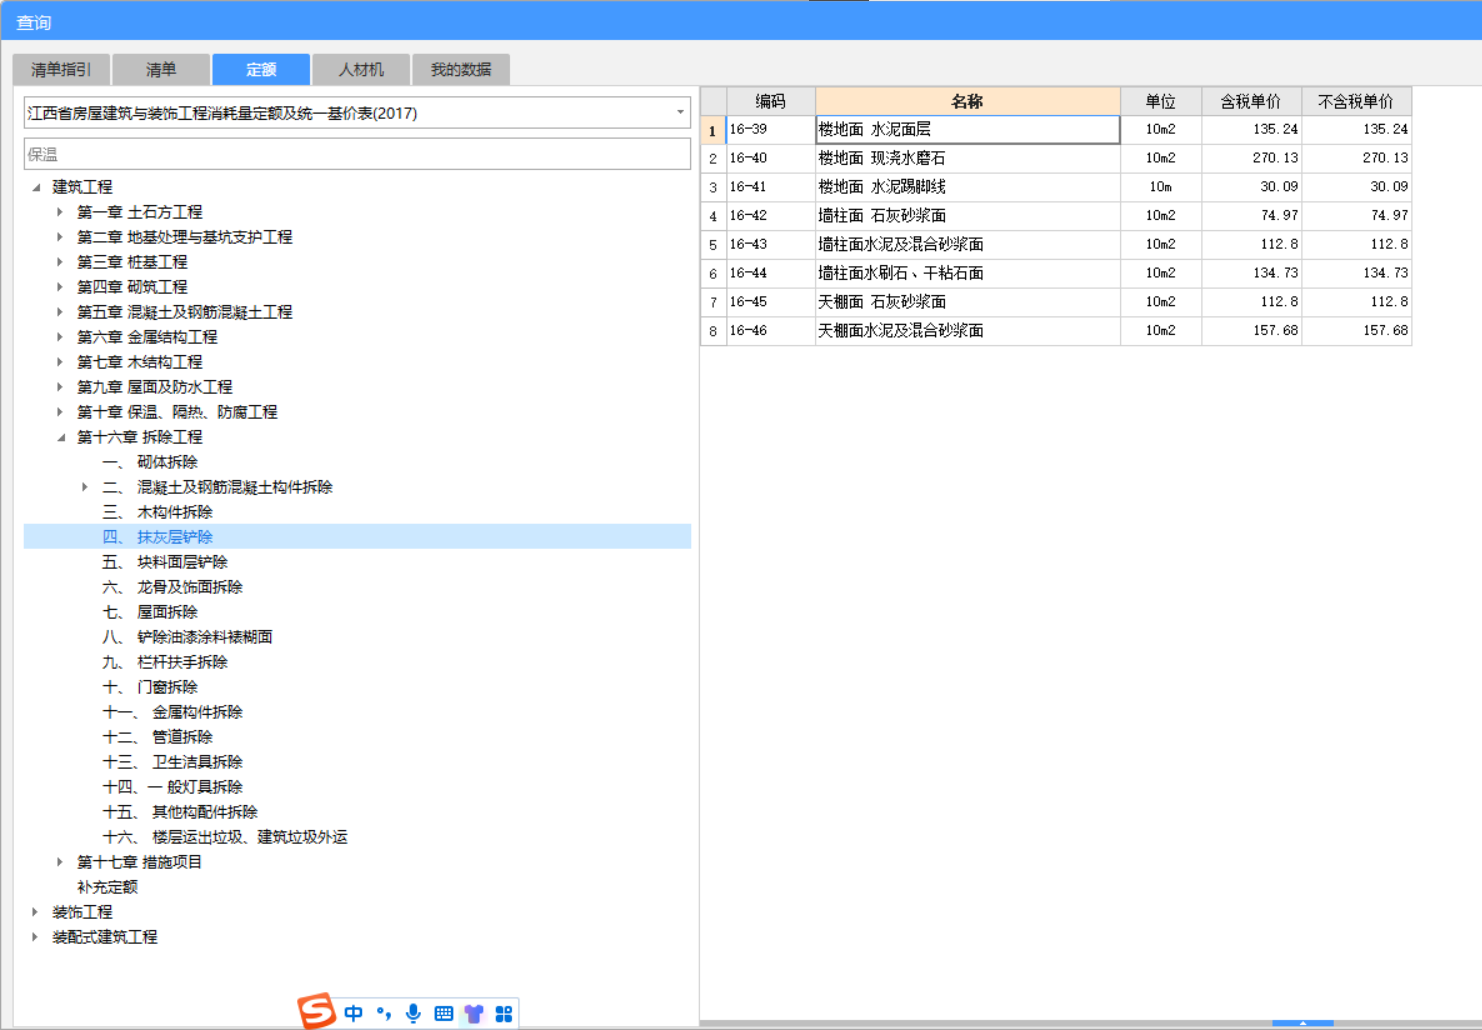Click the bottom panel expand arrow handle

1302,1023
